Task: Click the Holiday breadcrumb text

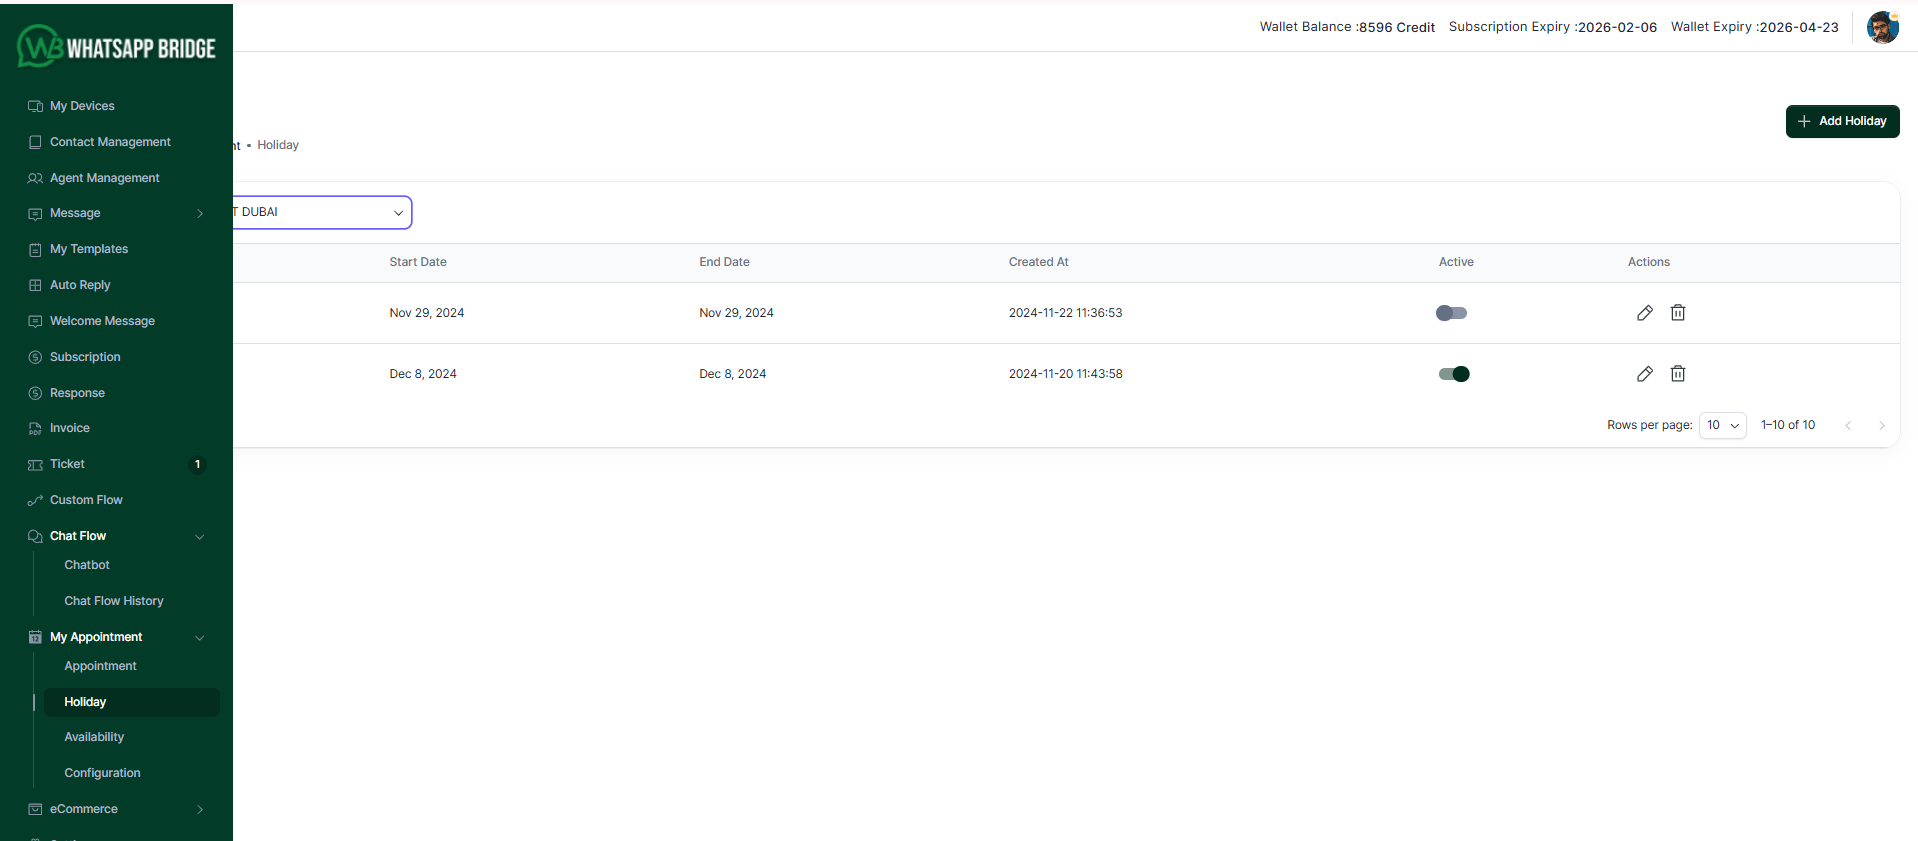Action: pos(278,145)
